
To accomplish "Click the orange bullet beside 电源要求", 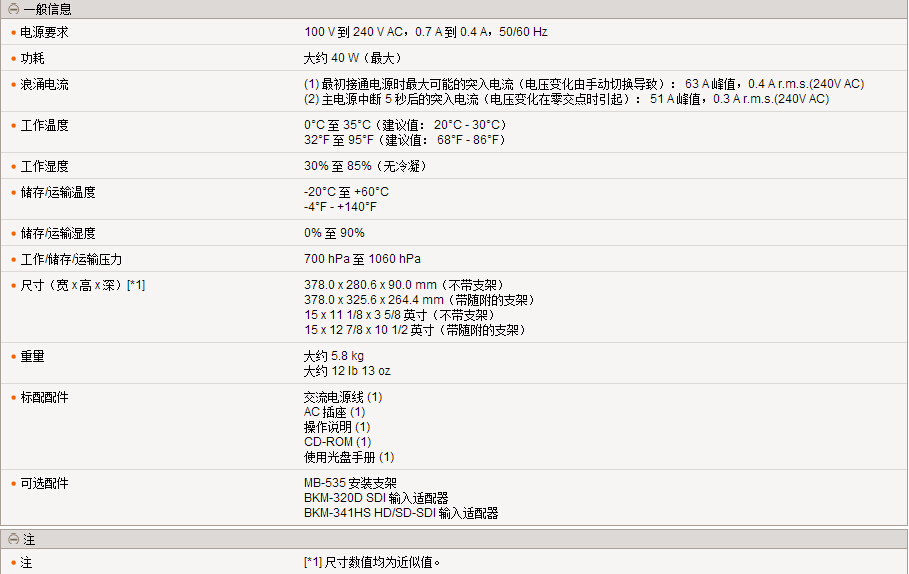I will pyautogui.click(x=14, y=33).
